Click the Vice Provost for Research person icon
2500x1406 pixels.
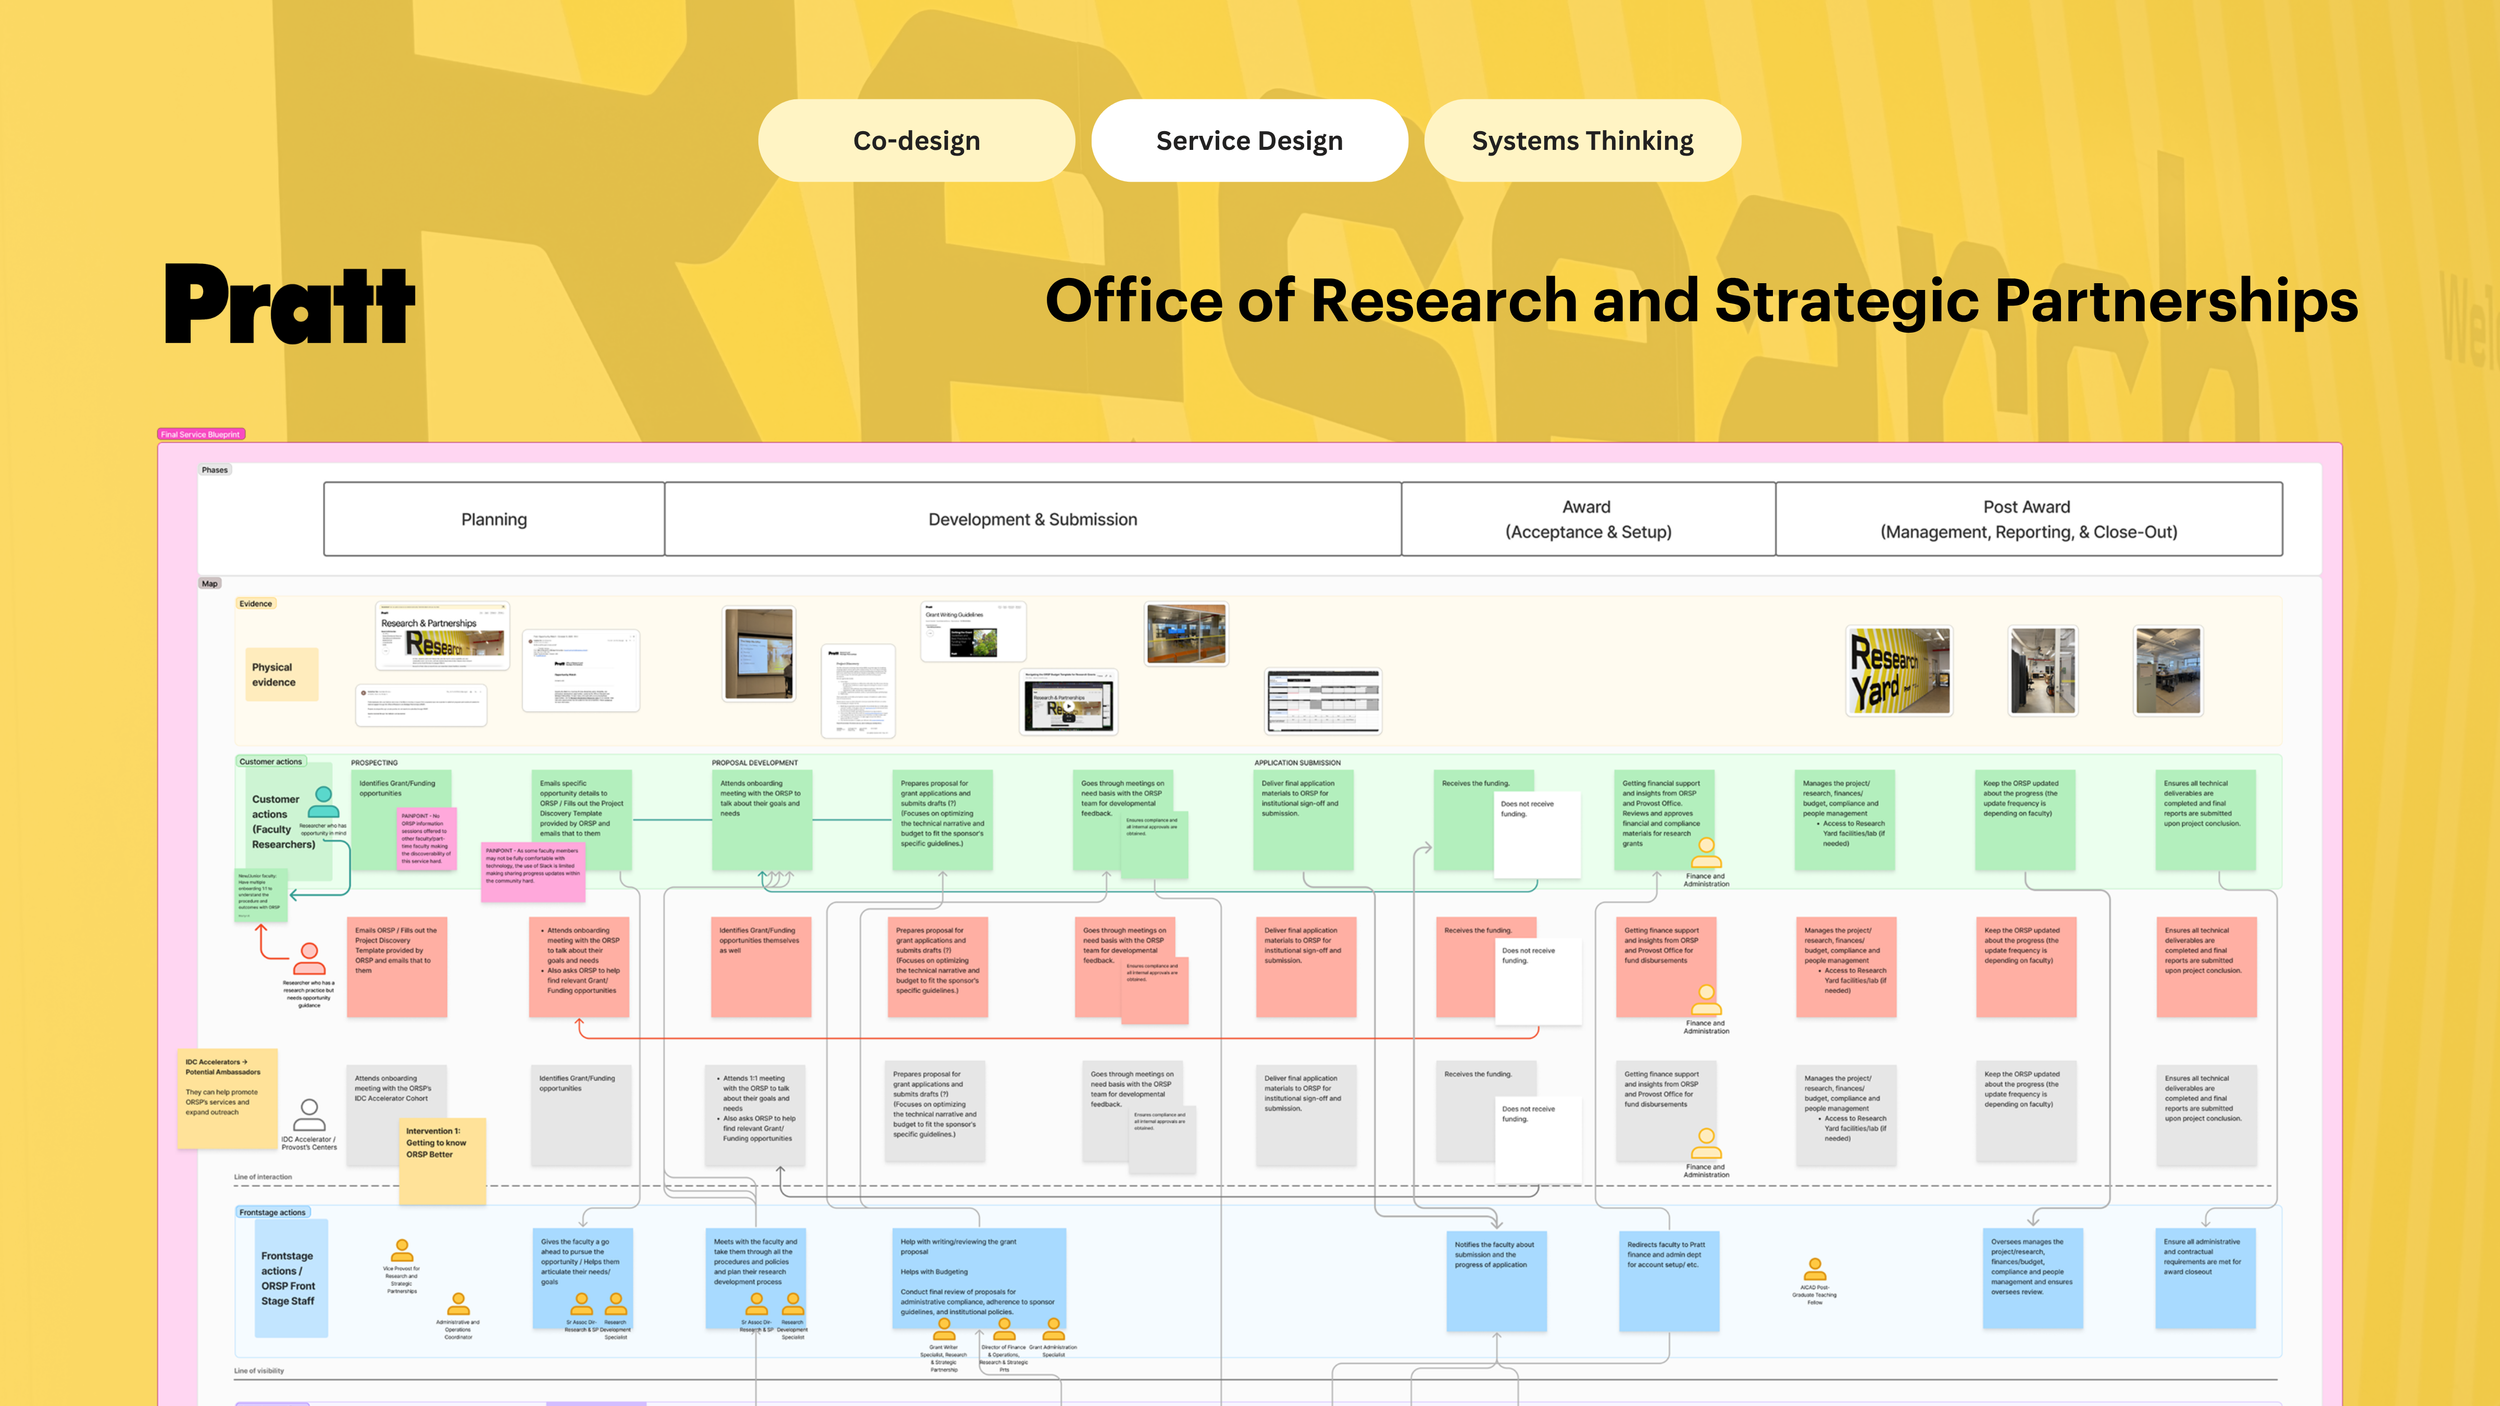pos(402,1250)
